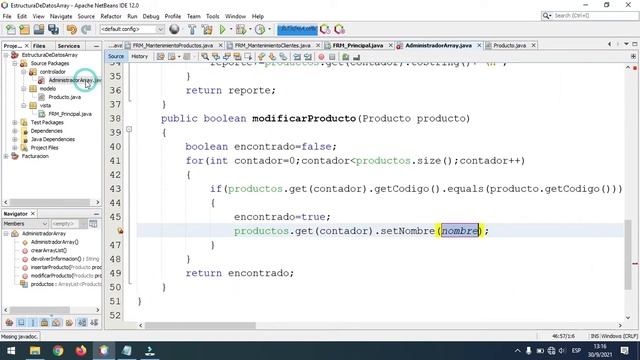Screen dimensions: 640x360
Task: Click the Undo toolbar icon
Action: (x=72, y=29)
